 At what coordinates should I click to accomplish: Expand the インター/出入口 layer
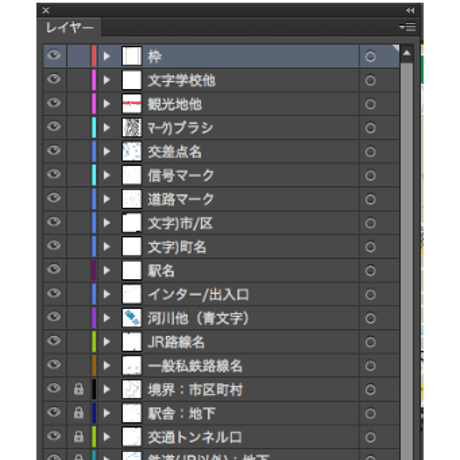click(107, 294)
